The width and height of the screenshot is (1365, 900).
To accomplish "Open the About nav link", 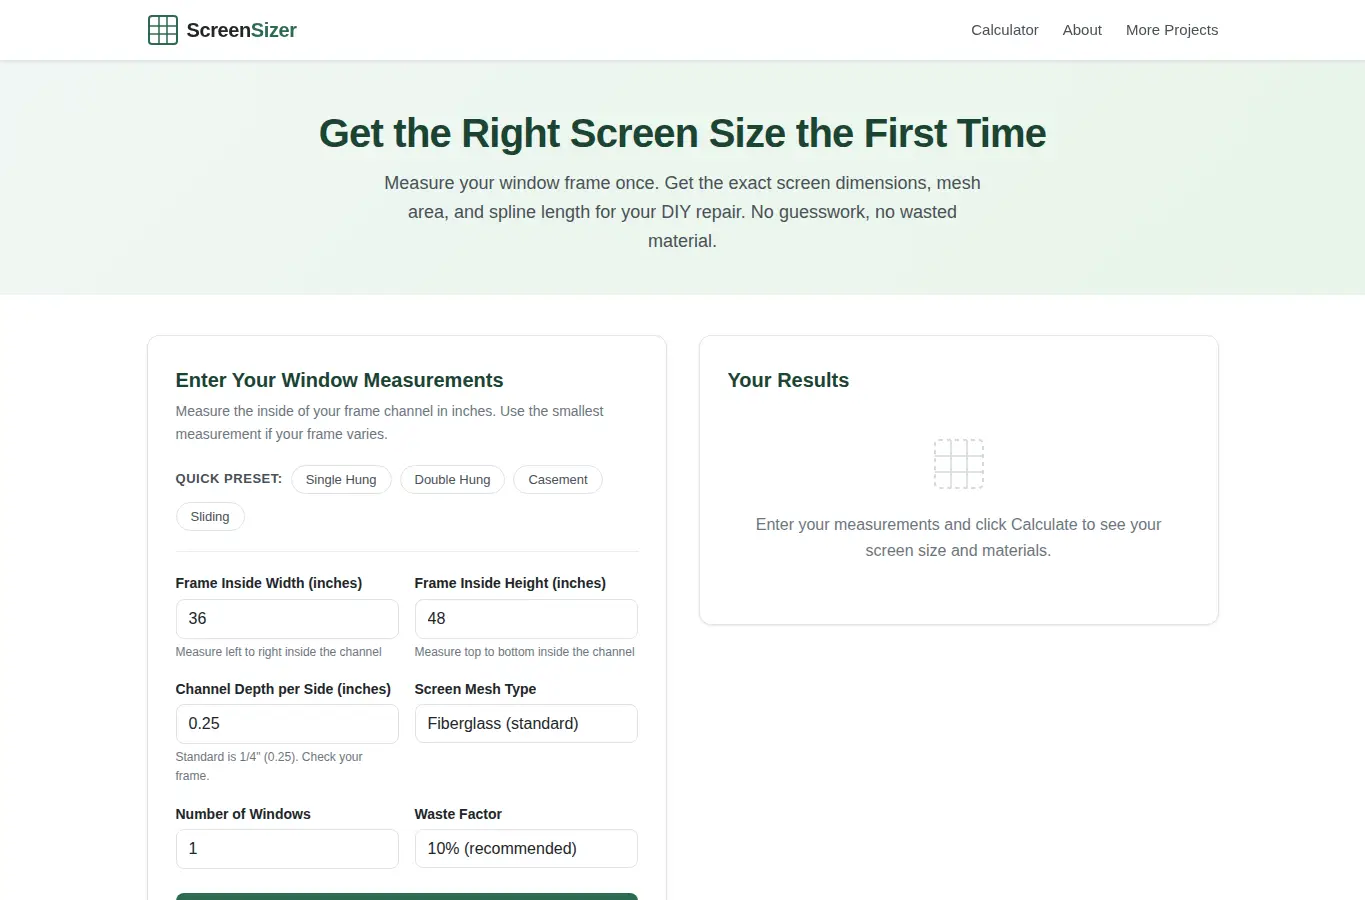I will point(1082,30).
